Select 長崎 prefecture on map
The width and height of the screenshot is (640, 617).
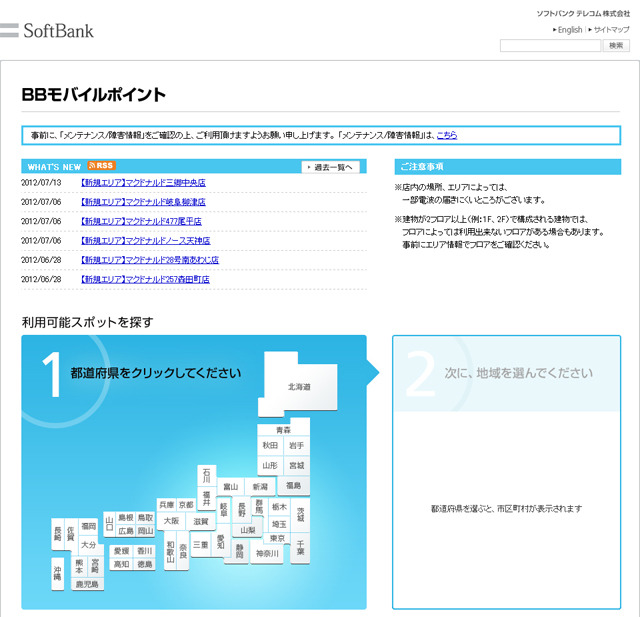[x=58, y=534]
